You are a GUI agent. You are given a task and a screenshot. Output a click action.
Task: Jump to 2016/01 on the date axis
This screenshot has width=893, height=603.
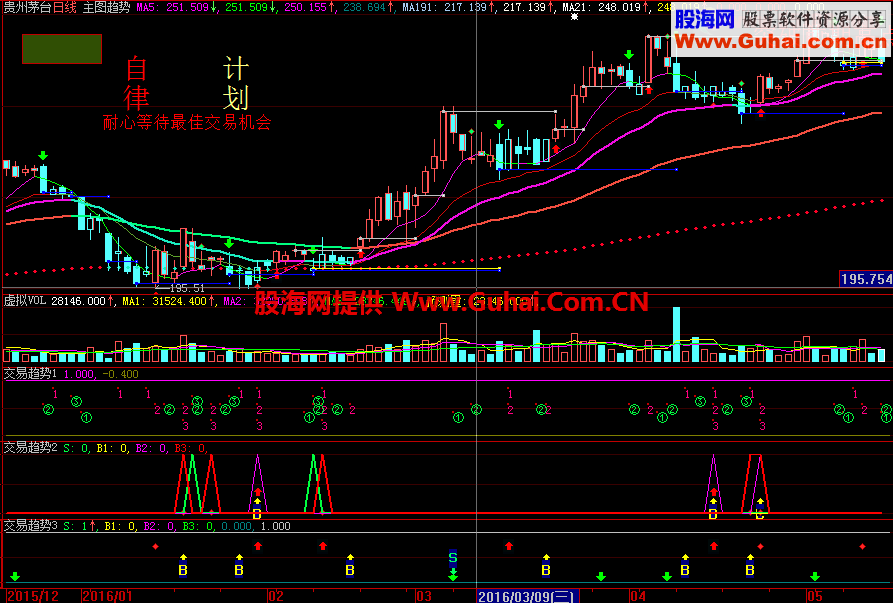pos(108,596)
